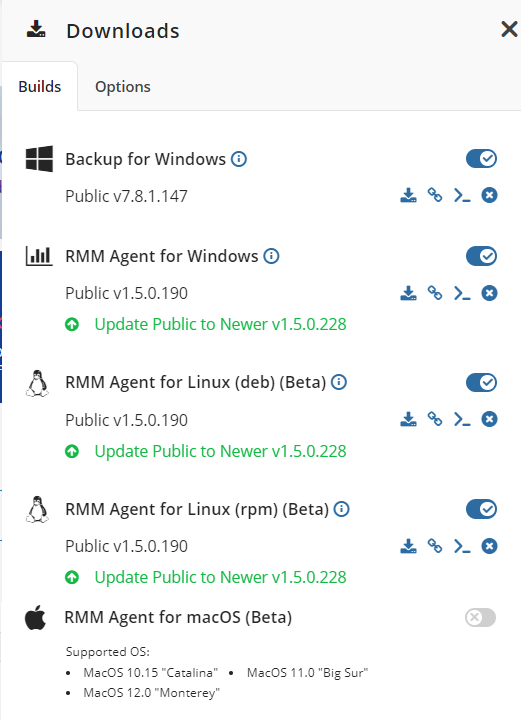Image resolution: width=521 pixels, height=720 pixels.
Task: Remove RMM Agent for Windows build
Action: click(x=489, y=293)
